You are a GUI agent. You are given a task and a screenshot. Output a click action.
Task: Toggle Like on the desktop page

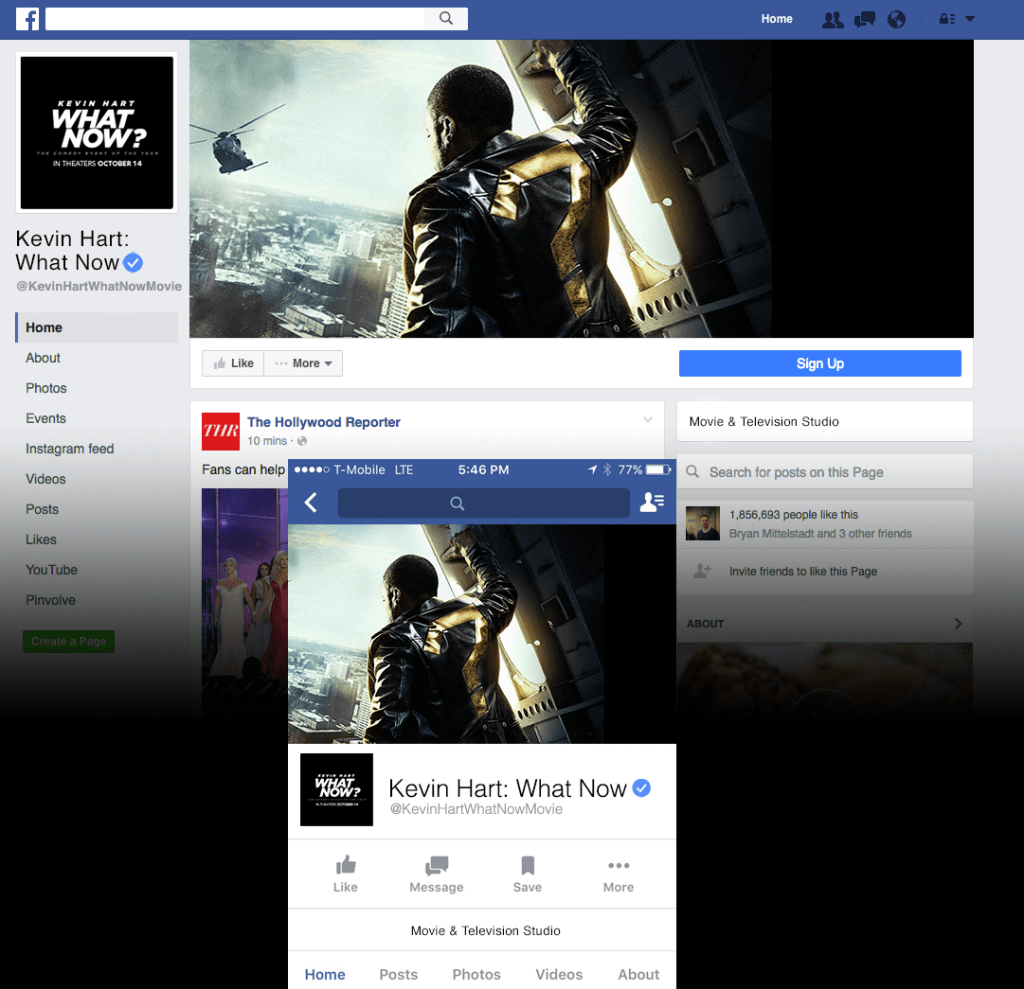coord(234,364)
